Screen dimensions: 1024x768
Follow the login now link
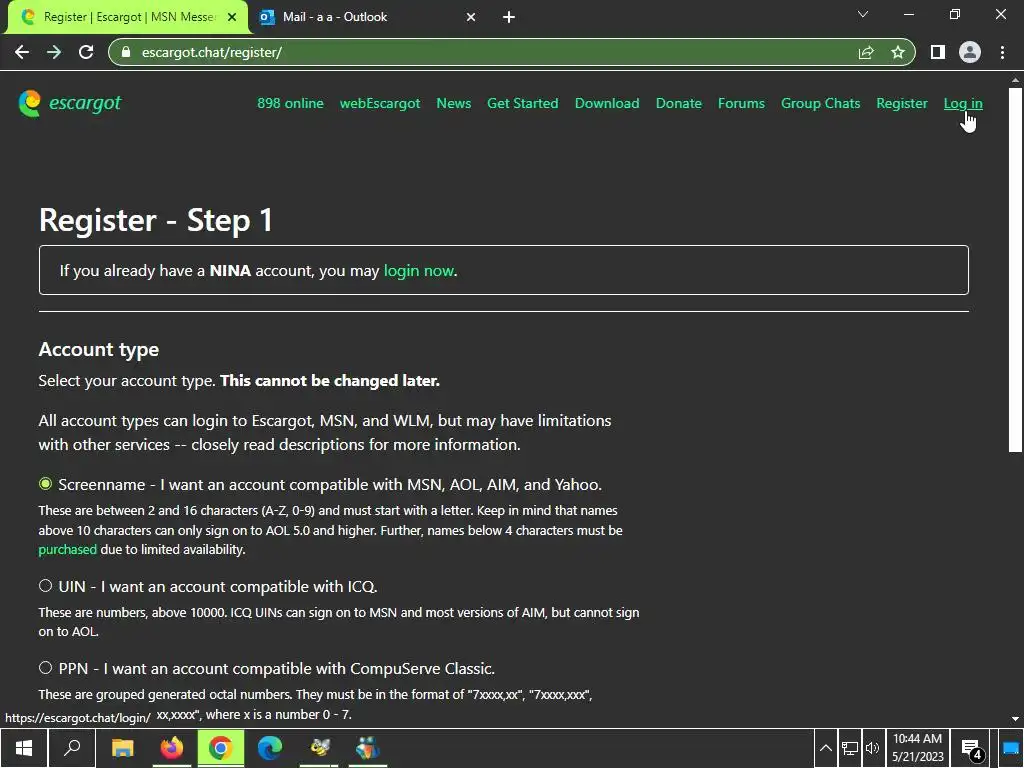coord(418,270)
